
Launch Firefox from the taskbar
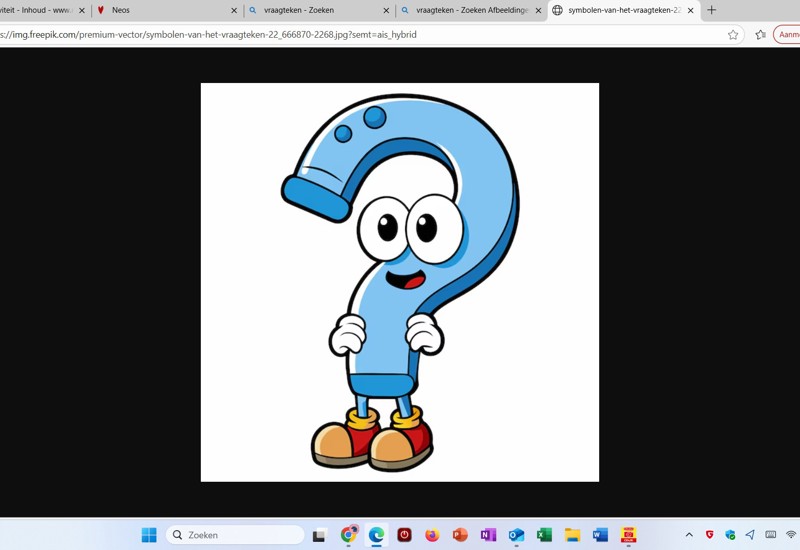click(432, 535)
